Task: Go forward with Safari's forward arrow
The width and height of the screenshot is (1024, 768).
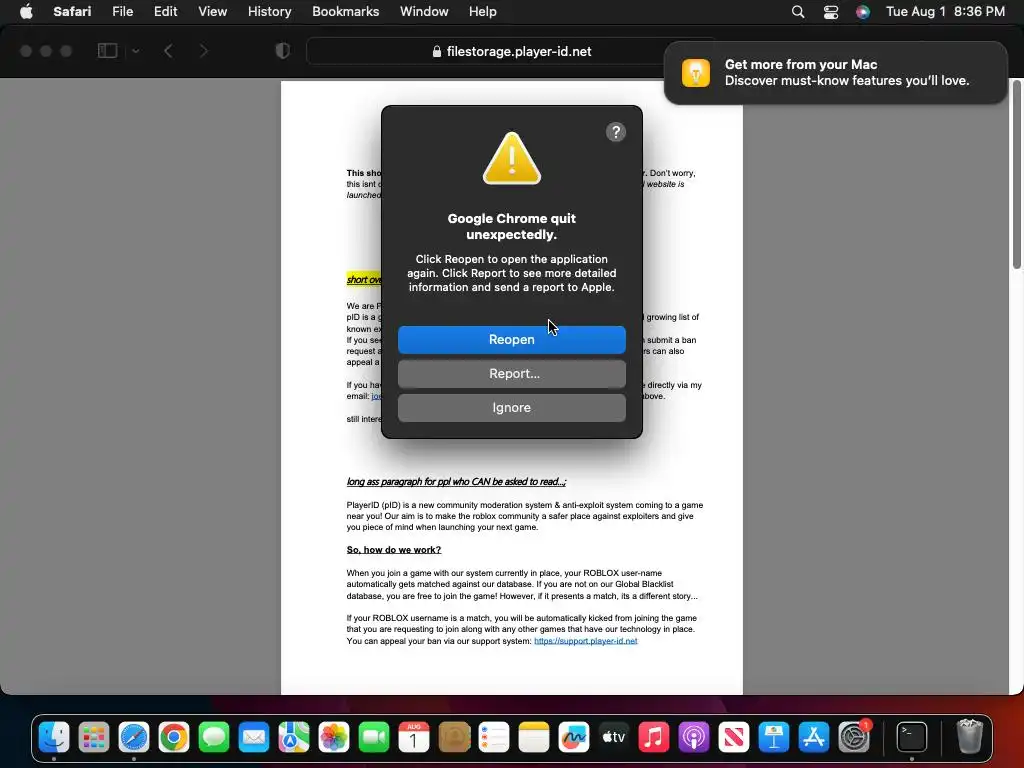Action: (204, 51)
